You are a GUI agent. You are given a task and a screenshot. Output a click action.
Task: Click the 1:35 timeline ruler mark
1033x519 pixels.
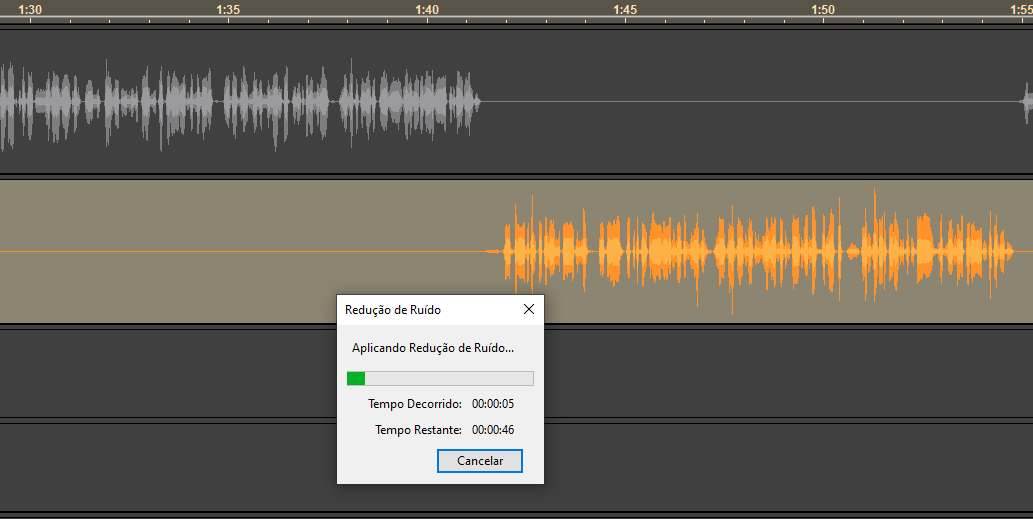pos(228,10)
